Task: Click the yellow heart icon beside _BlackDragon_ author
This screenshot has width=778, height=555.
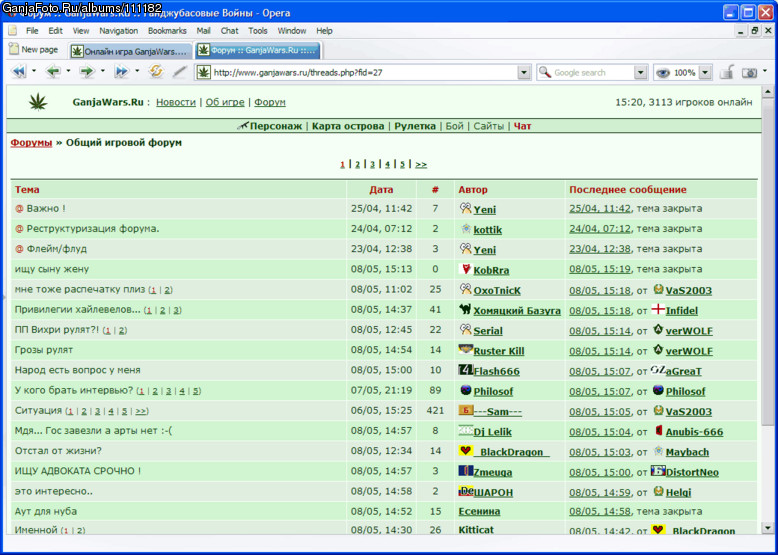Action: click(x=465, y=451)
